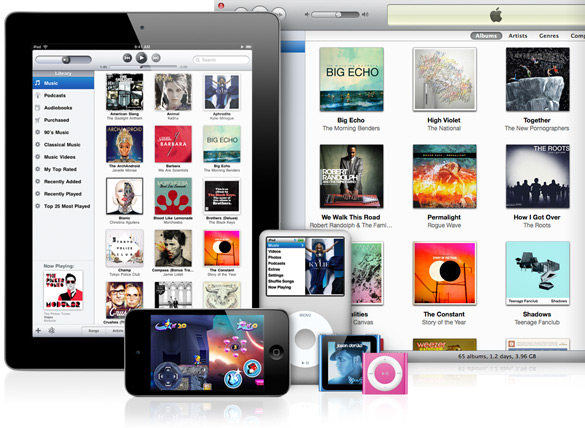Open the Animal album by Ke$ha on the iPad

pos(173,92)
